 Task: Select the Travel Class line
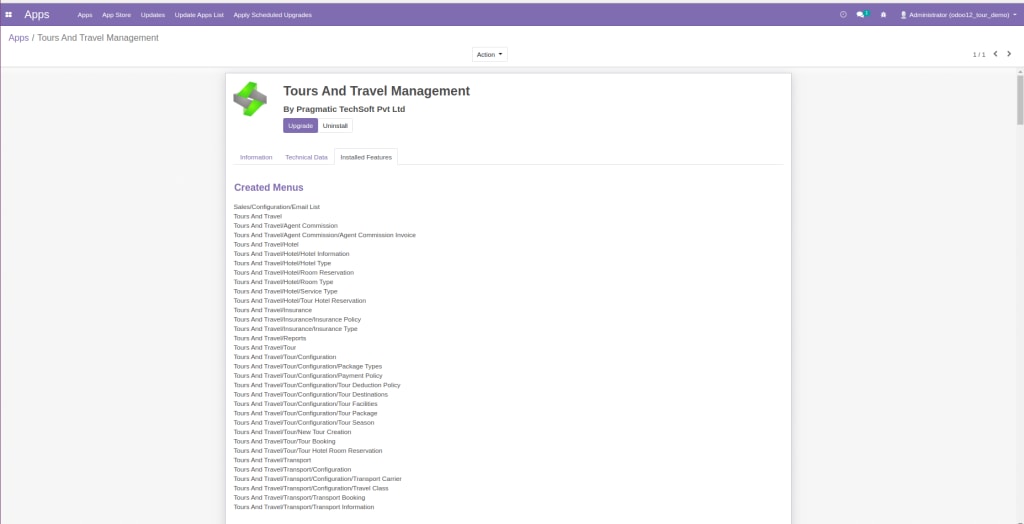[311, 488]
